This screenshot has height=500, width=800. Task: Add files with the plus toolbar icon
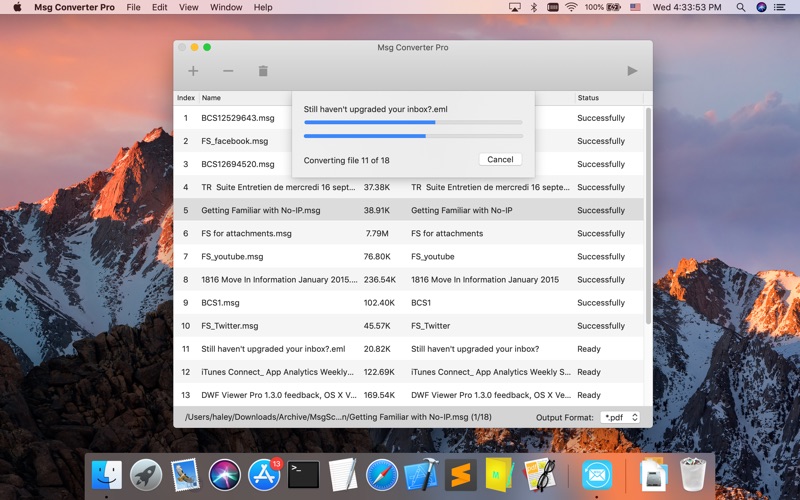click(193, 71)
